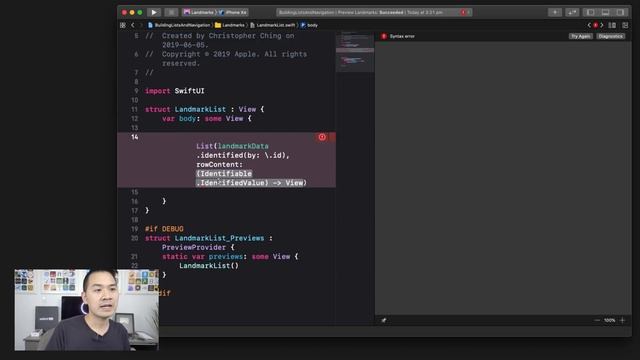The width and height of the screenshot is (640, 360).
Task: Toggle the left navigator panel
Action: point(590,12)
